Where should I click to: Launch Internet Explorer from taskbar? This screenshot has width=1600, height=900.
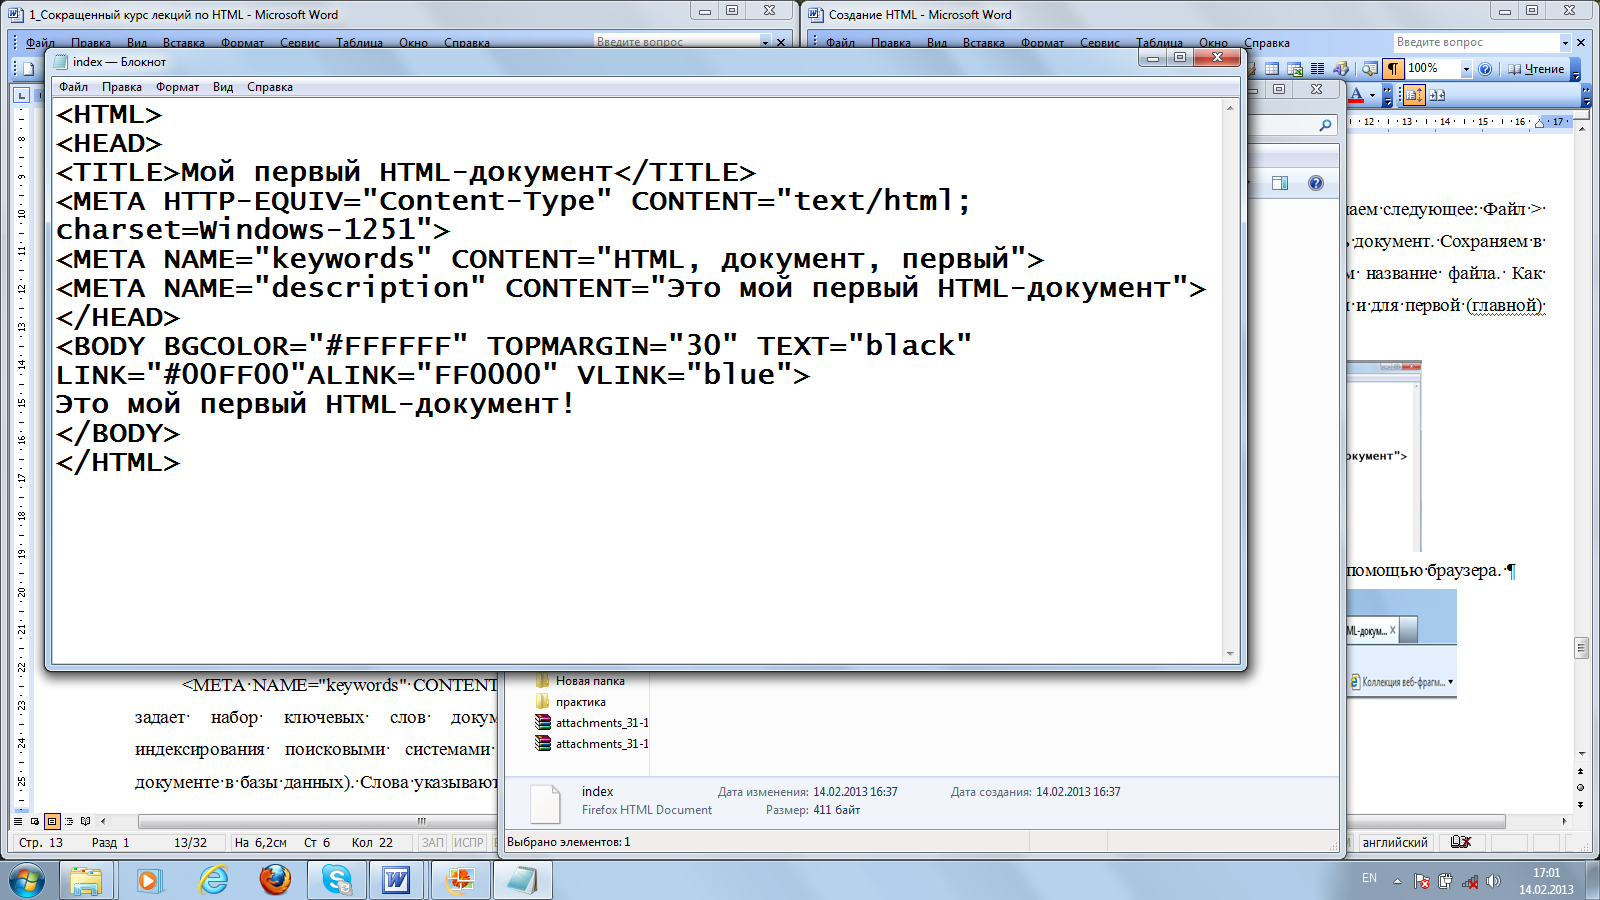click(x=212, y=881)
